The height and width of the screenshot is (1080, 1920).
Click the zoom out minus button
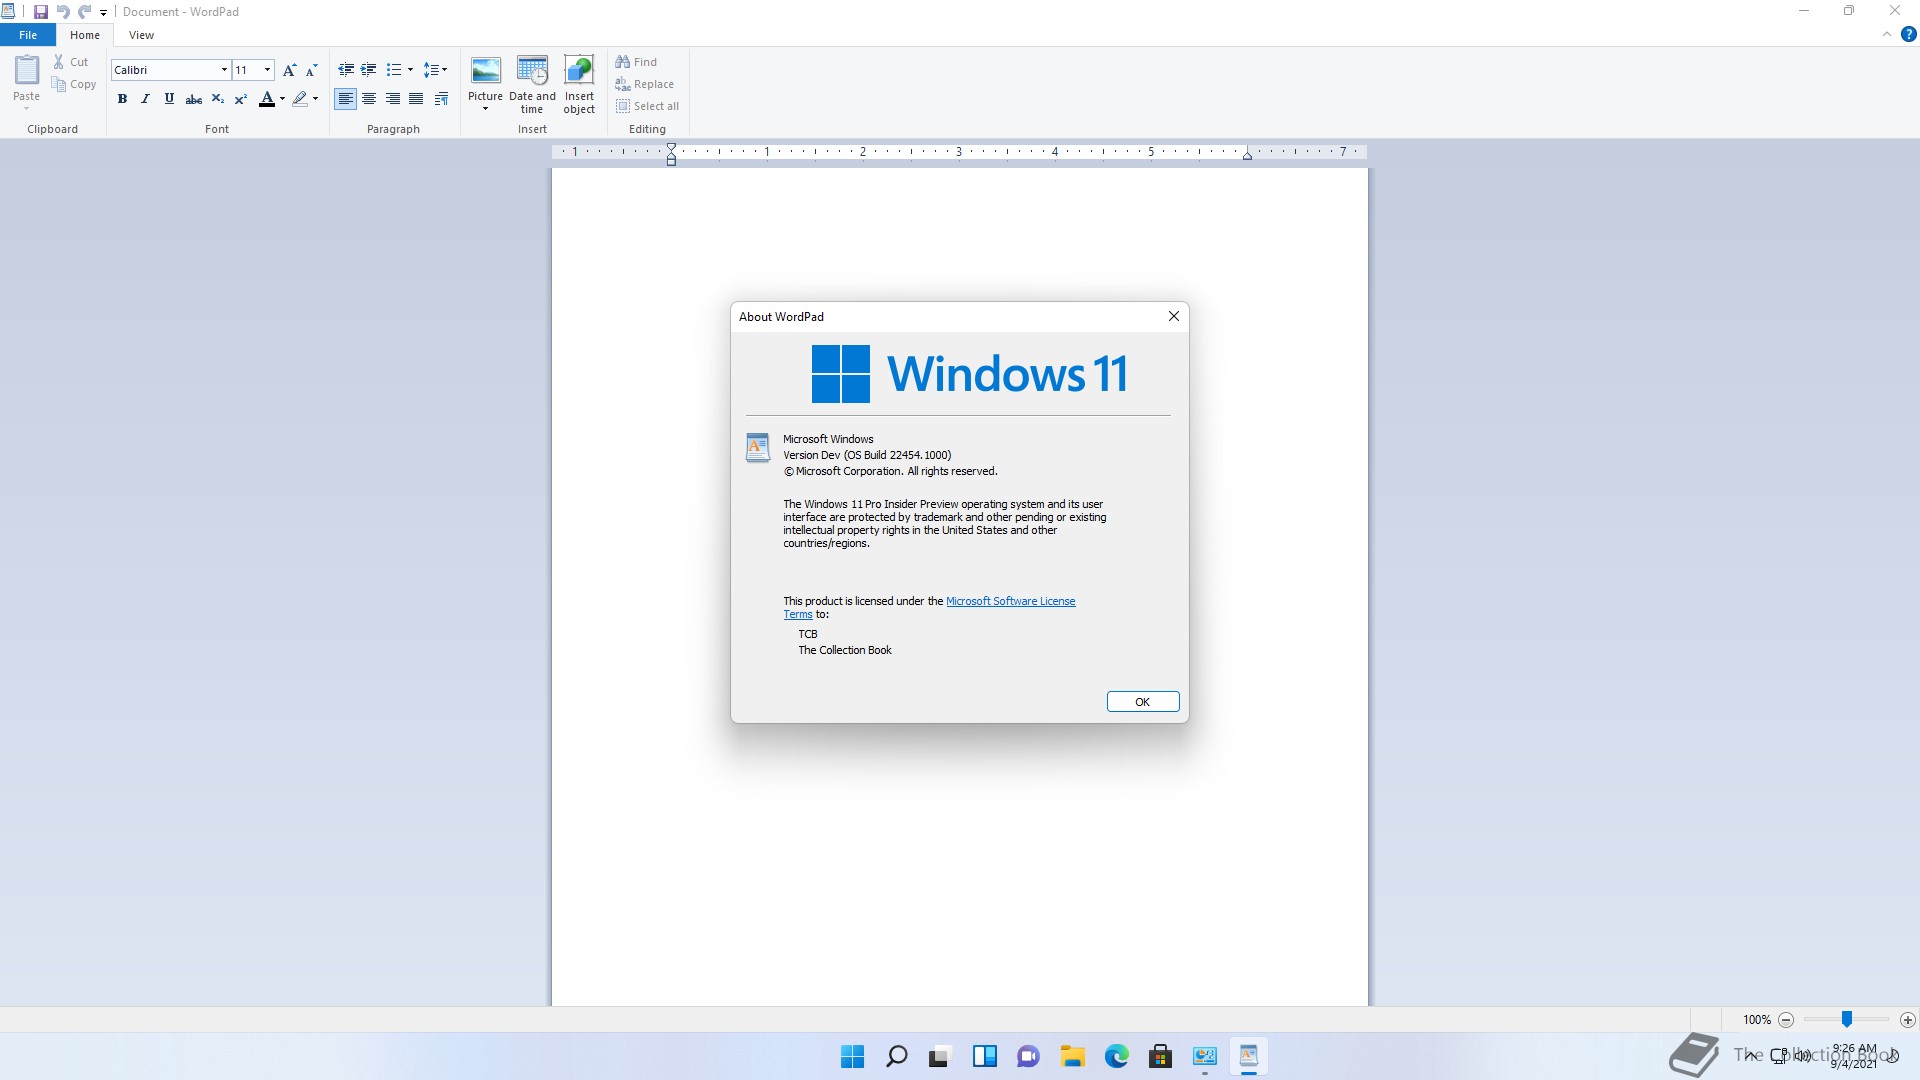(x=1786, y=1020)
